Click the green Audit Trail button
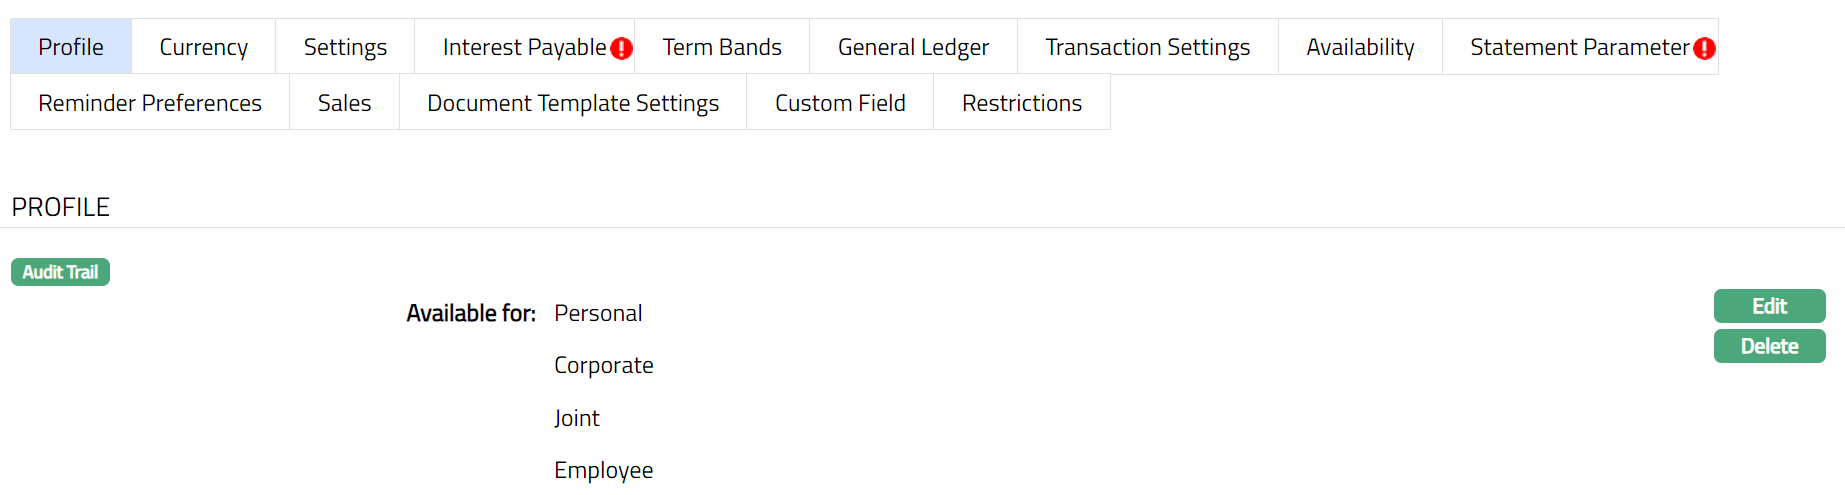This screenshot has height=495, width=1845. point(60,272)
